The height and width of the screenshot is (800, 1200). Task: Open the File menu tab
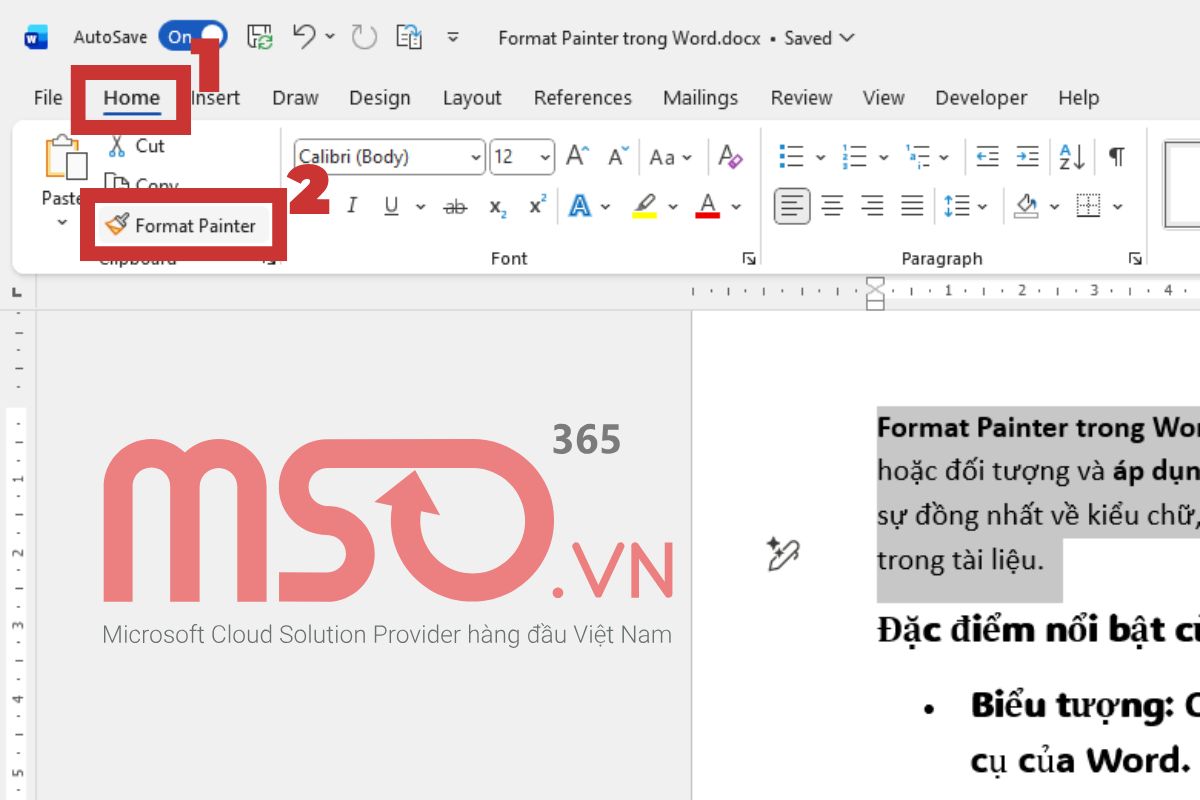48,97
